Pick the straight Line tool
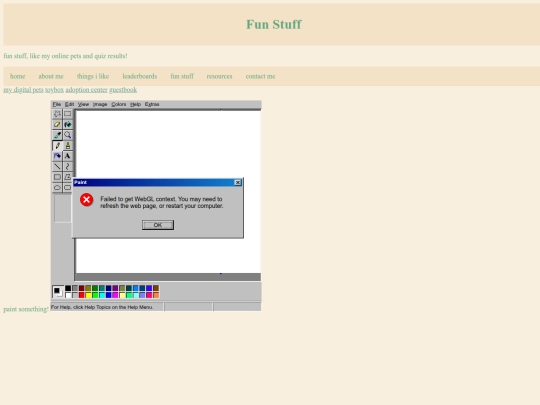The image size is (540, 405). coord(57,167)
